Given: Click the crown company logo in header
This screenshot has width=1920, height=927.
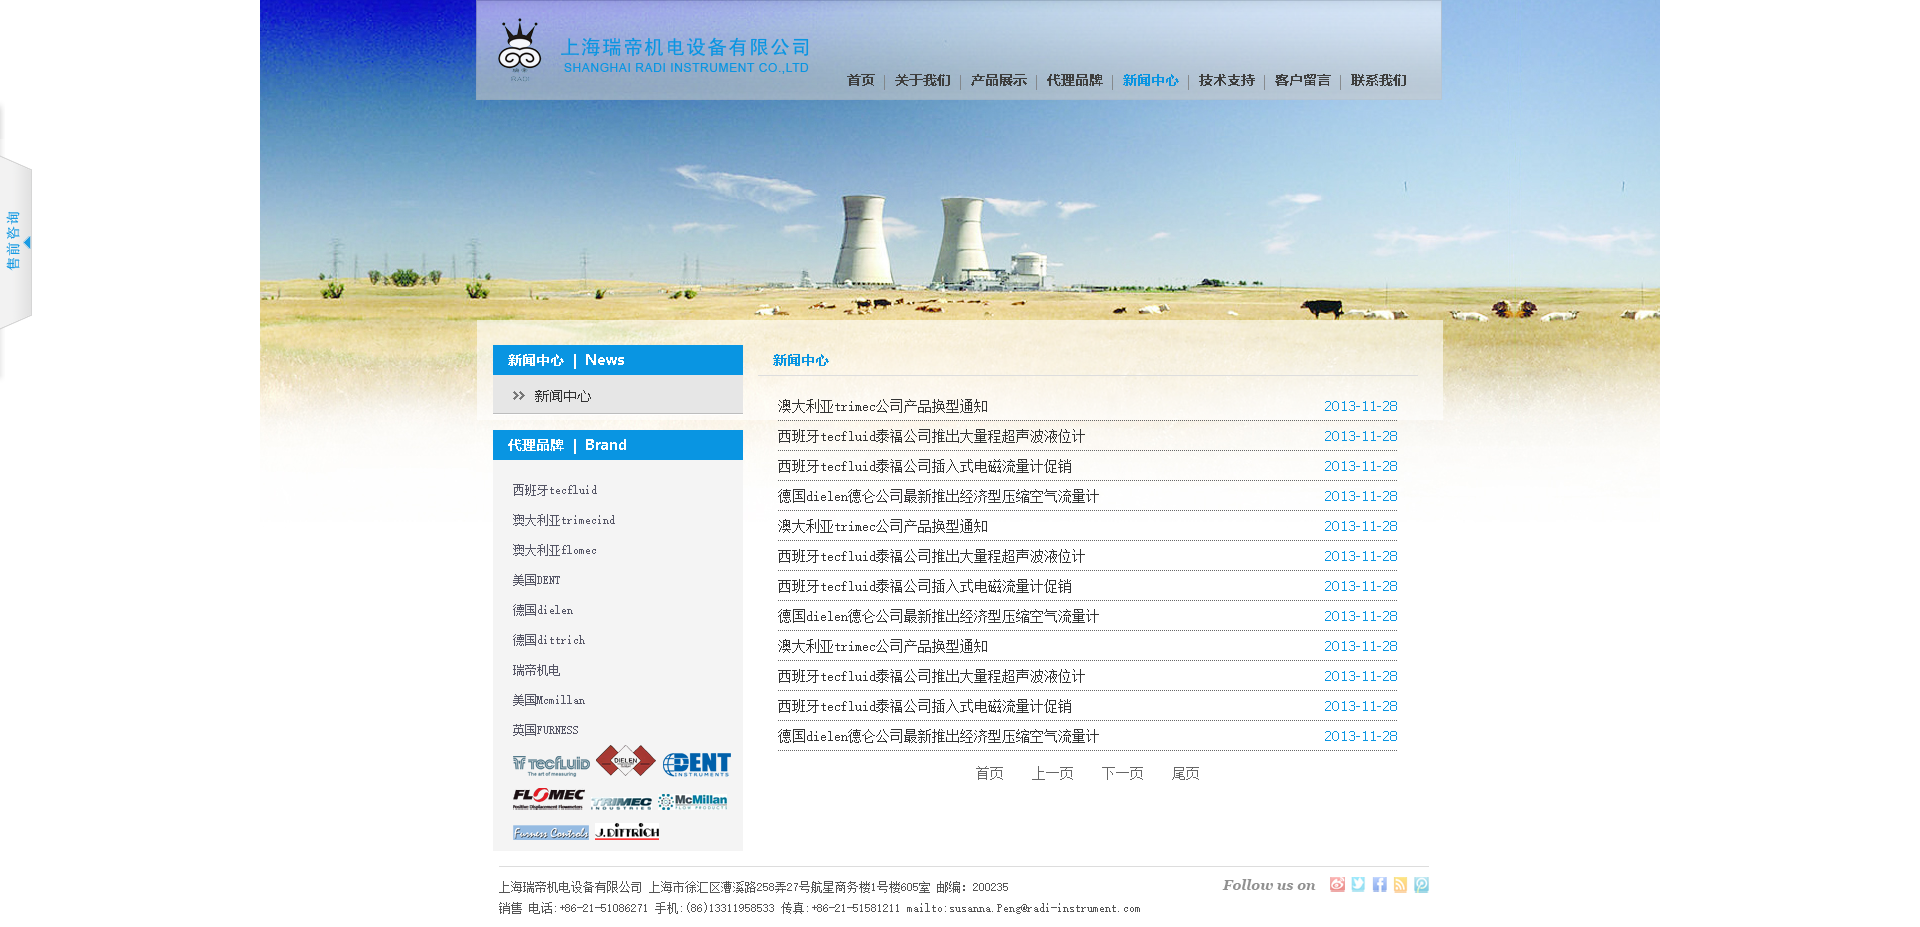Looking at the screenshot, I should pyautogui.click(x=519, y=48).
